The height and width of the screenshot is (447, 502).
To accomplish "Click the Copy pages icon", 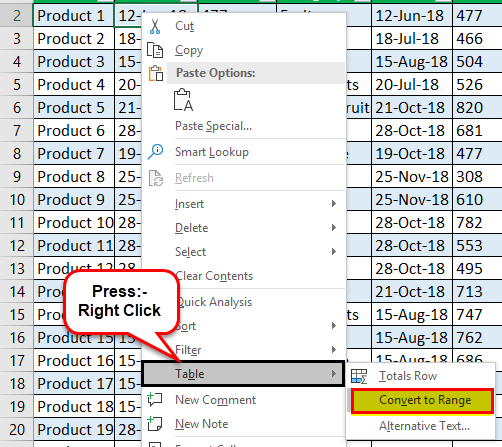I will (x=155, y=50).
